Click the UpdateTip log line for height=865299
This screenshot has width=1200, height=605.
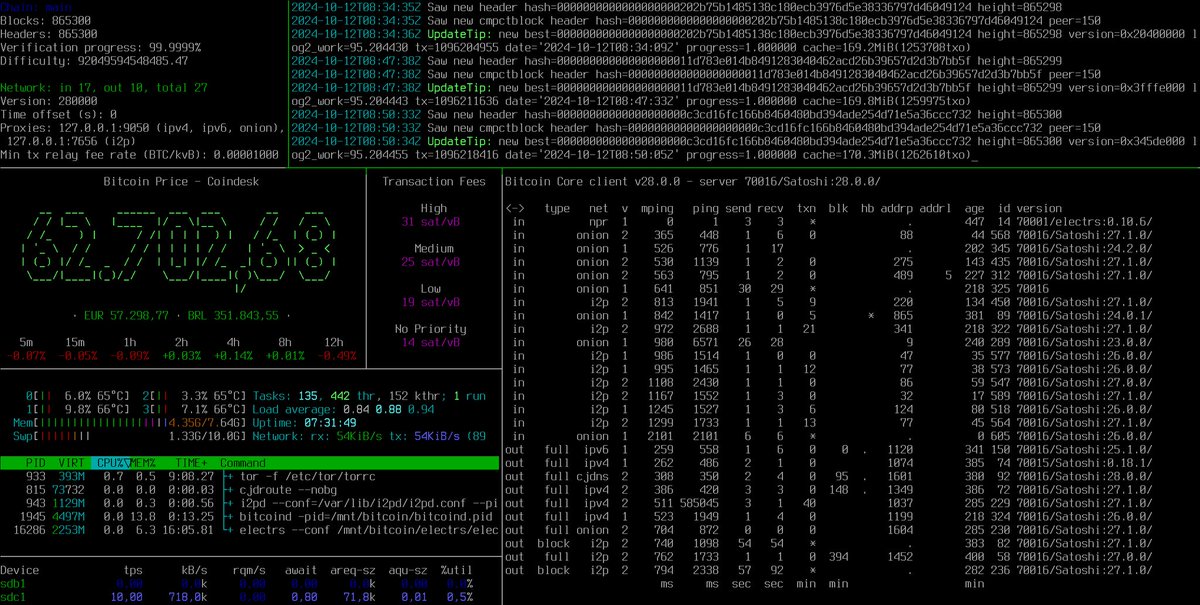coord(744,94)
